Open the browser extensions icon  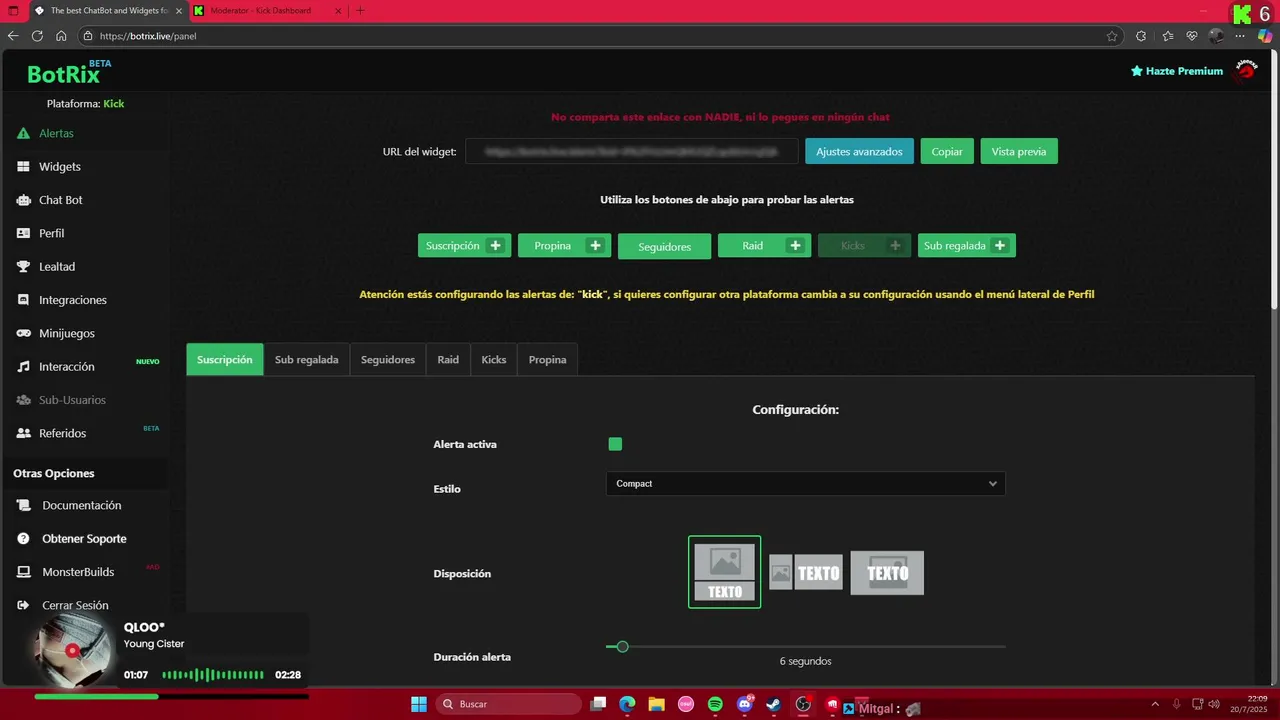[x=1141, y=36]
